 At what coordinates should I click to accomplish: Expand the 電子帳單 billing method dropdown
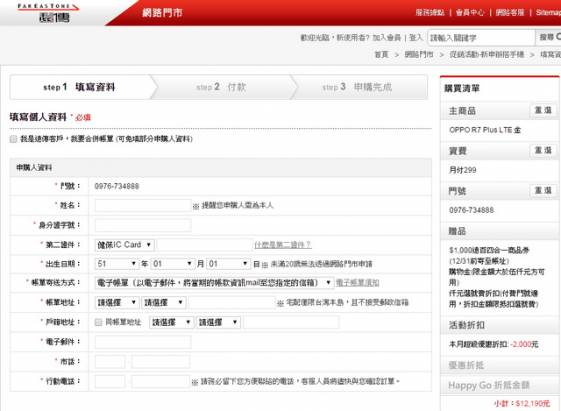214,283
